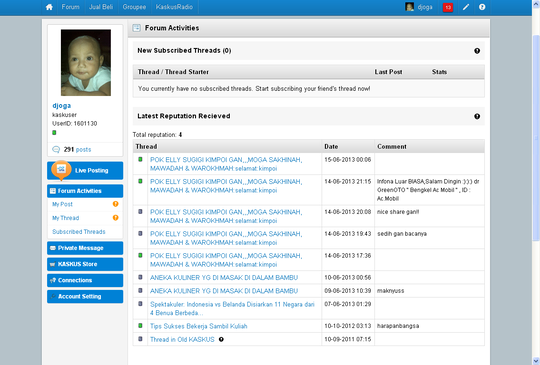The height and width of the screenshot is (365, 540).
Task: Click the small djoga avatar in top bar
Action: point(409,7)
